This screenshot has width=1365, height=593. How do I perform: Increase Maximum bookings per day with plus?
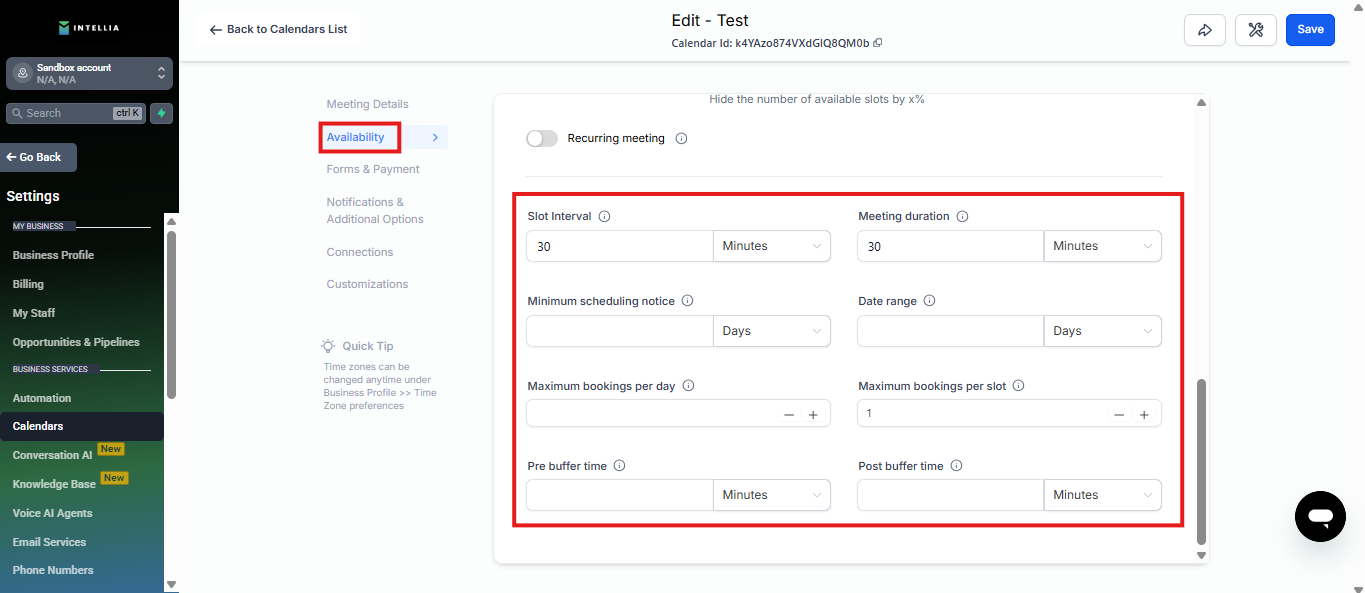coord(813,414)
